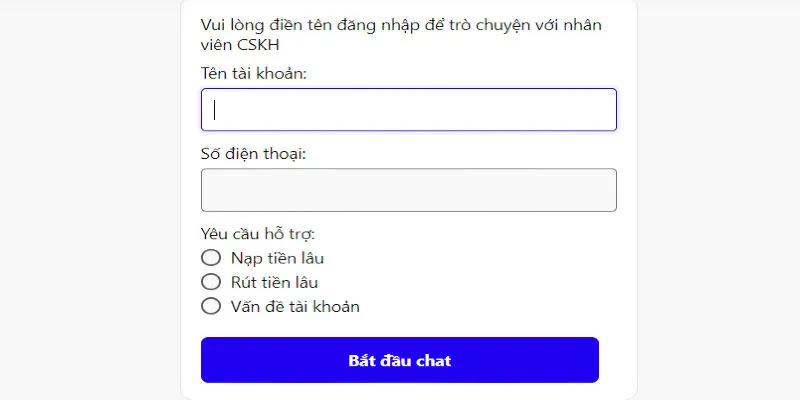Screen dimensions: 800x400
Task: Click the empty circle beside Vấn đề tài khoản
Action: pyautogui.click(x=211, y=306)
